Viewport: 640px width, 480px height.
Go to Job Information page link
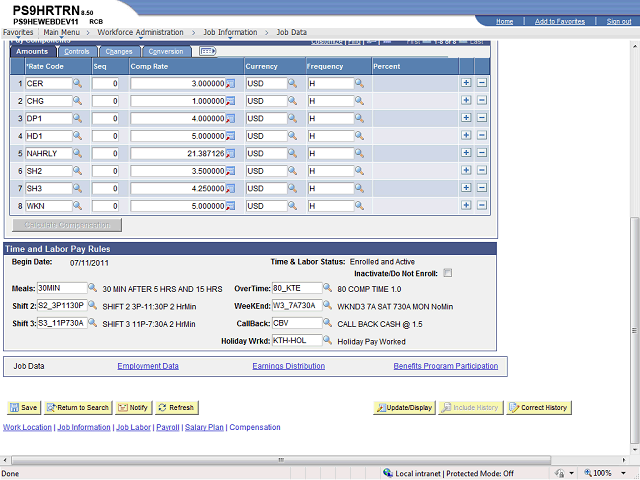tap(84, 427)
